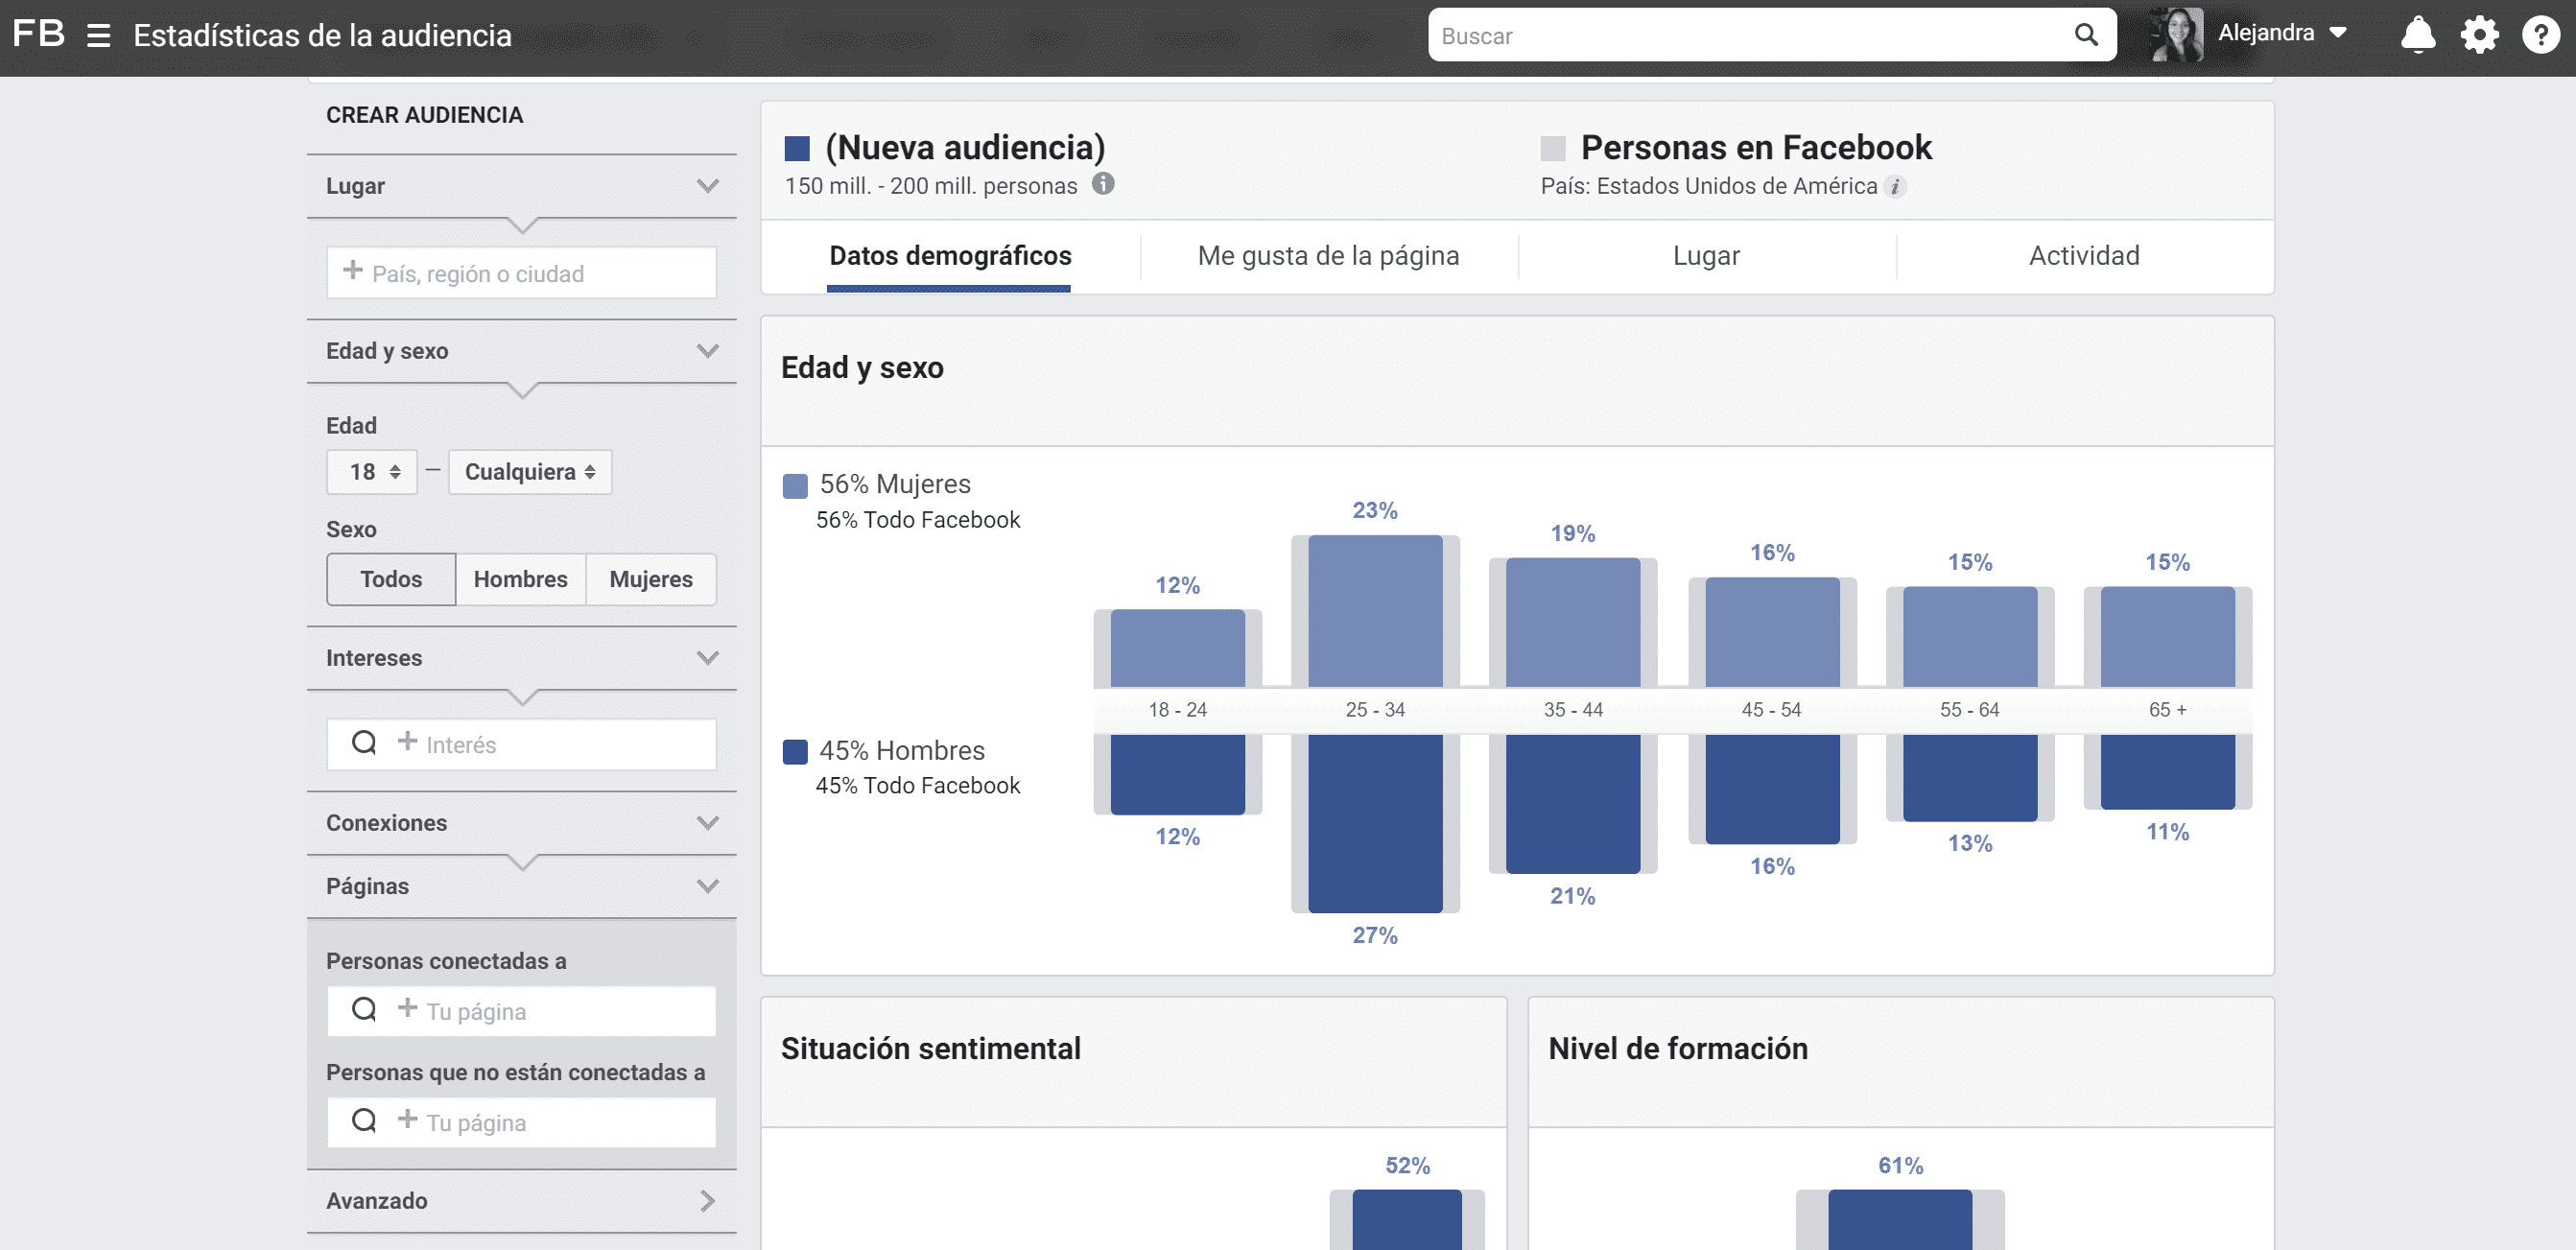Click Tu página field under Personas conectadas a
This screenshot has width=2576, height=1250.
click(521, 1011)
